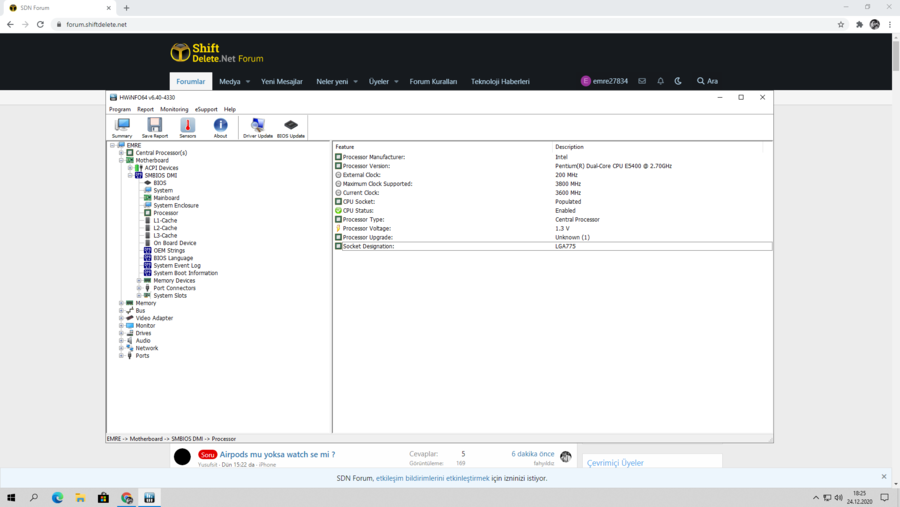The image size is (900, 507).
Task: Expand the Memory Devices tree node
Action: coord(139,281)
